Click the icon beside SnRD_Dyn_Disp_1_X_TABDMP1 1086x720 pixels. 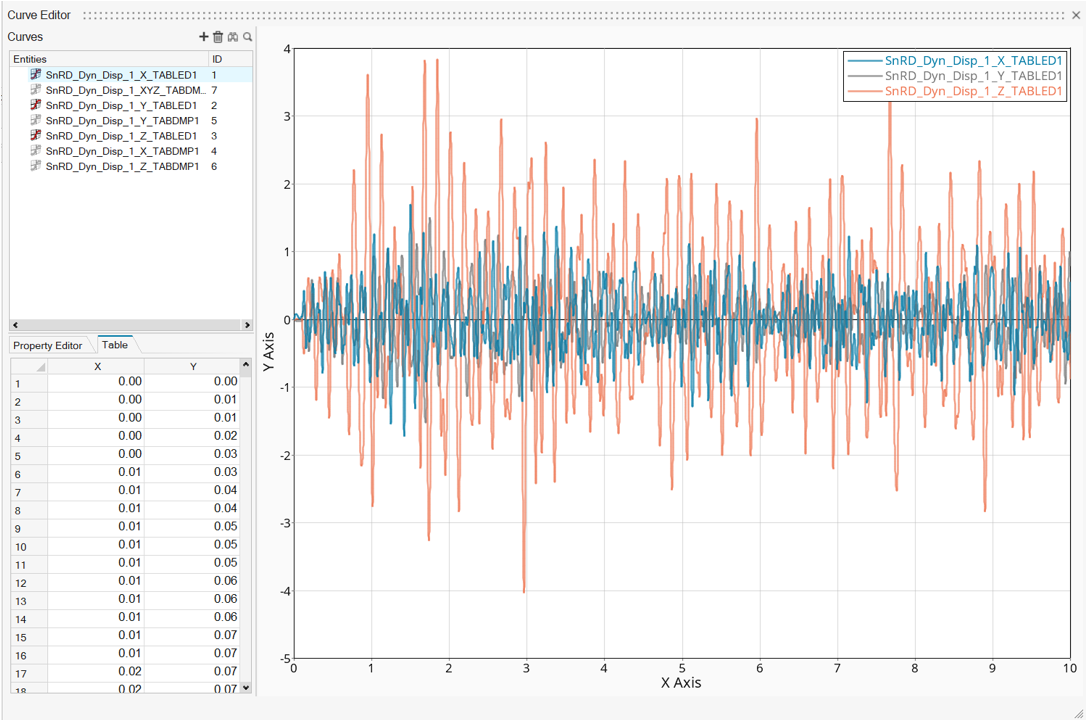(36, 151)
